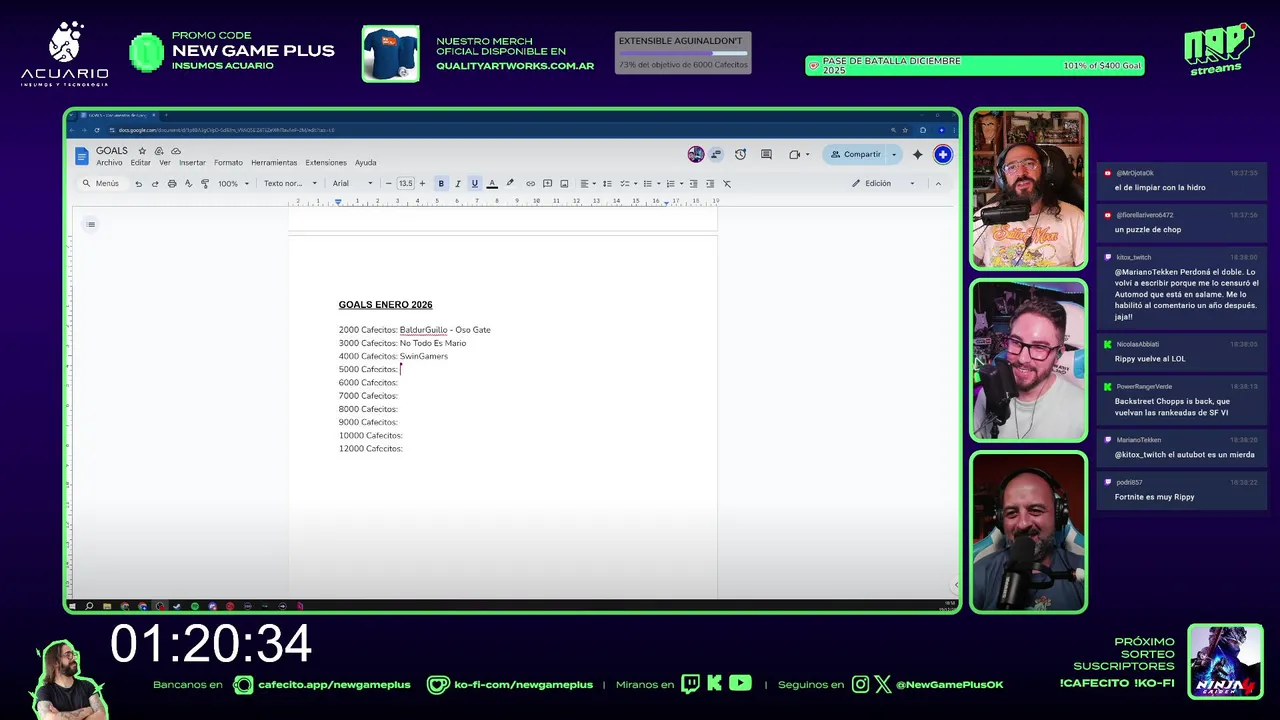Undo the last edit
Screen dimensions: 1280x720
tap(138, 184)
